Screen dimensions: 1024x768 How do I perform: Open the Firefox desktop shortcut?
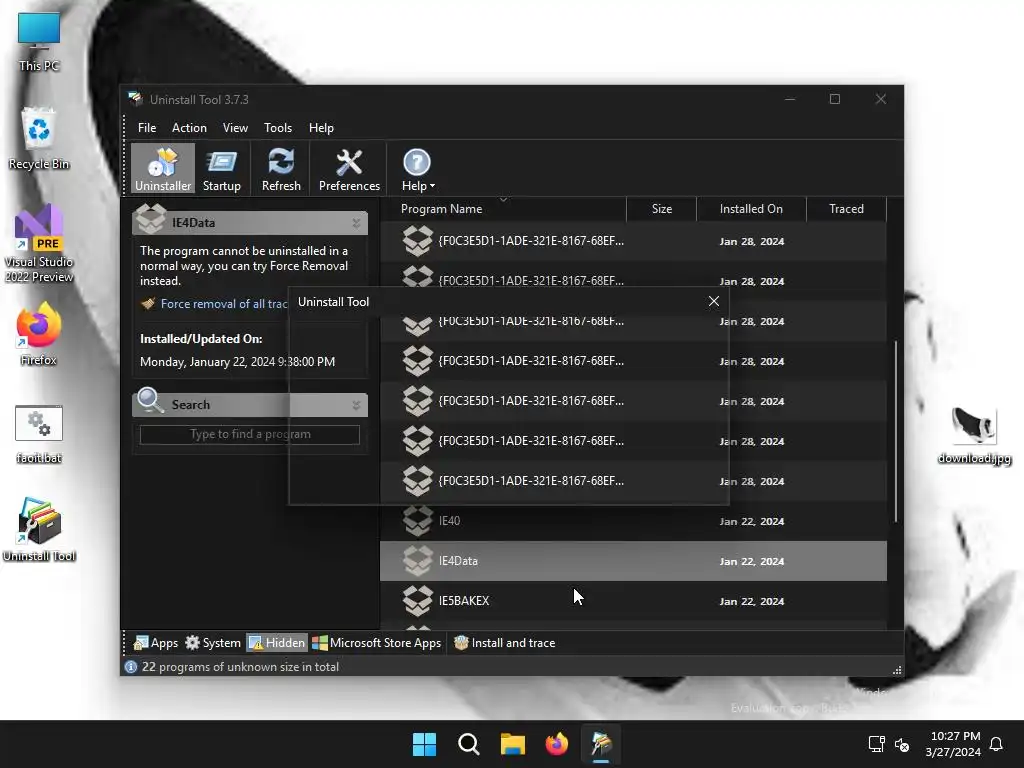[39, 334]
